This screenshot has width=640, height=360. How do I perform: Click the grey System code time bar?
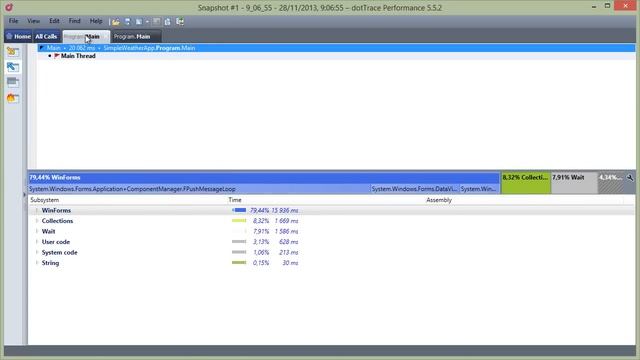239,252
